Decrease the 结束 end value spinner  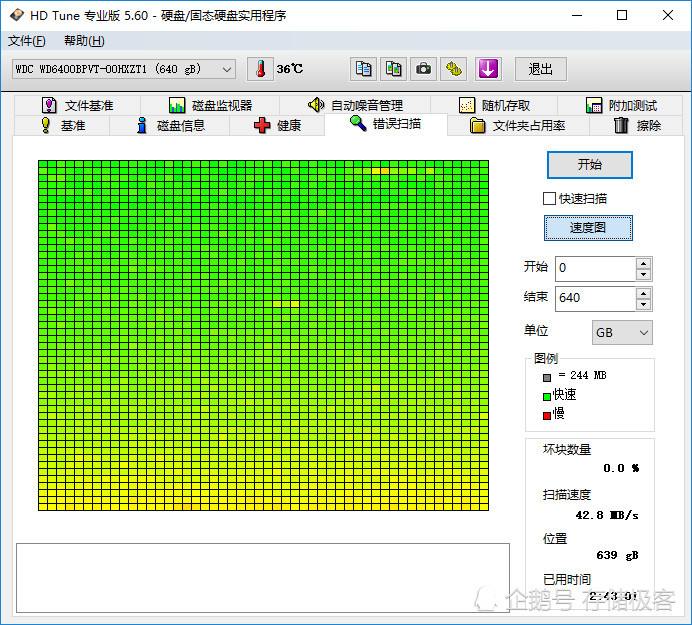click(x=643, y=305)
